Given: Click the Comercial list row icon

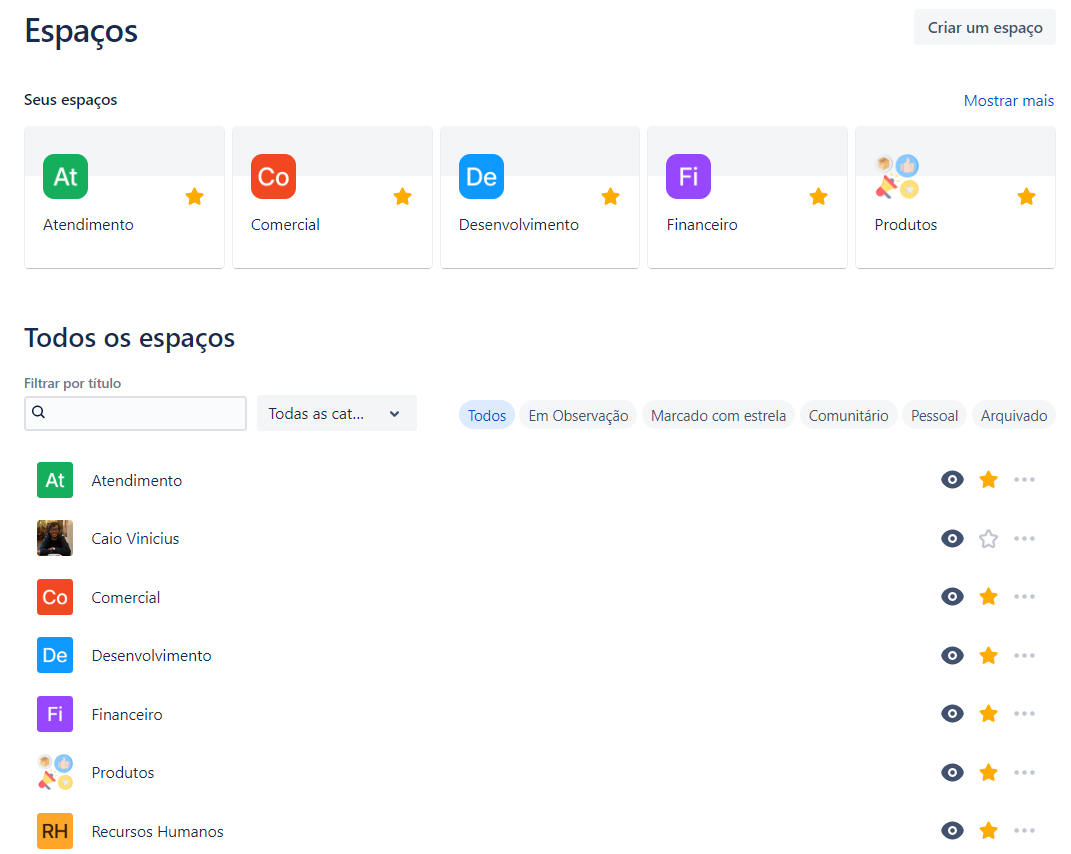Looking at the screenshot, I should (x=55, y=597).
